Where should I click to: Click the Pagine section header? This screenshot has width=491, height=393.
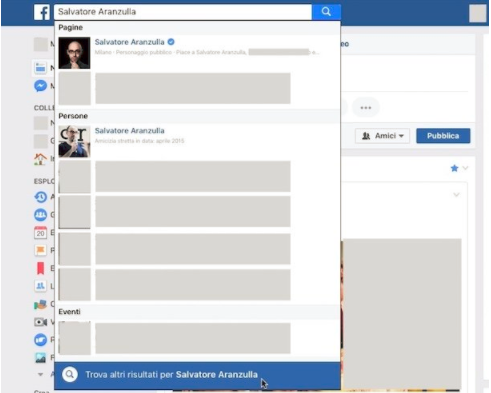tap(70, 28)
